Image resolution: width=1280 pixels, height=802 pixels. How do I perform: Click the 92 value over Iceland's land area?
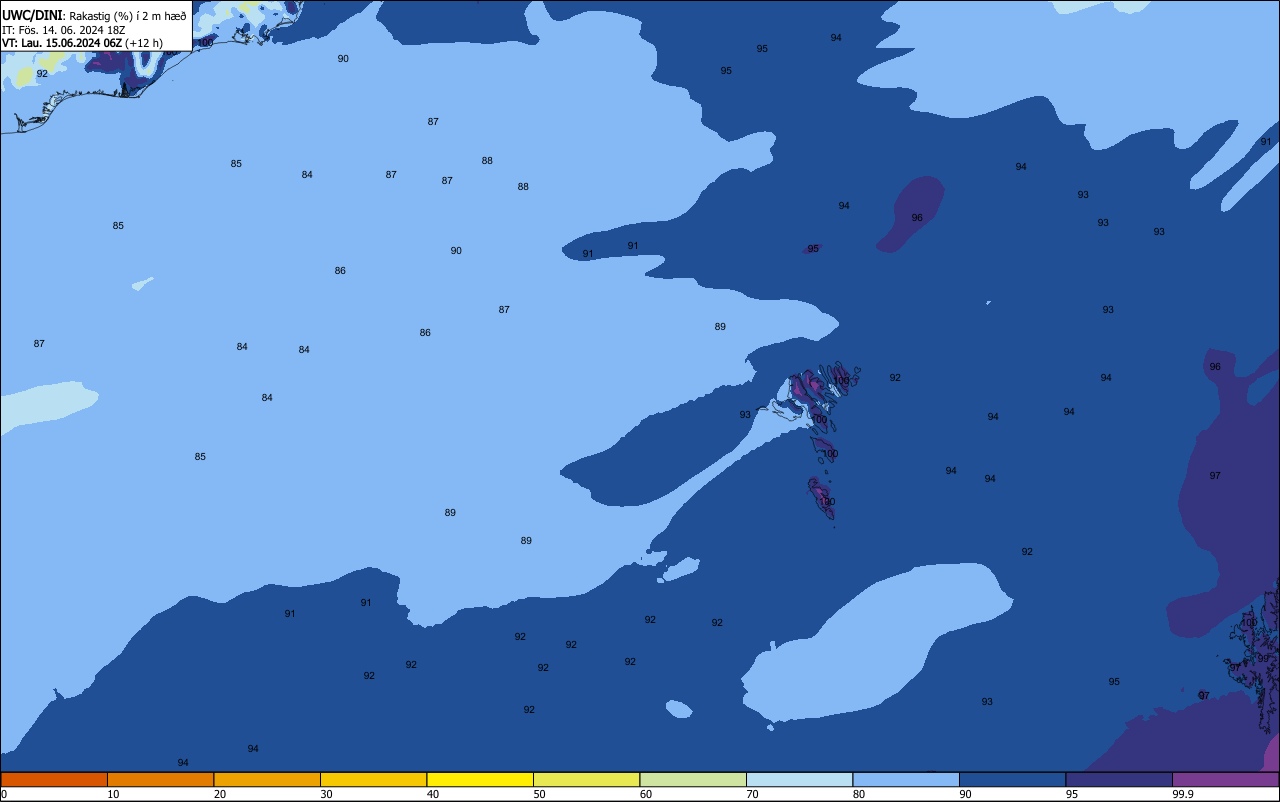point(42,74)
